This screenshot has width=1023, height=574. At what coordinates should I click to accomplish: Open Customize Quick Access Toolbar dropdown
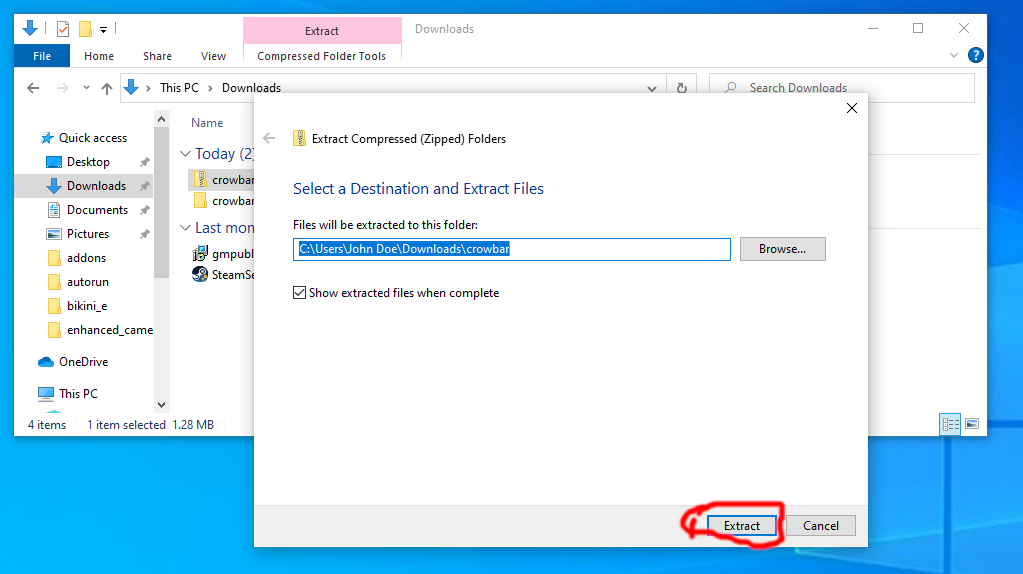tap(103, 29)
